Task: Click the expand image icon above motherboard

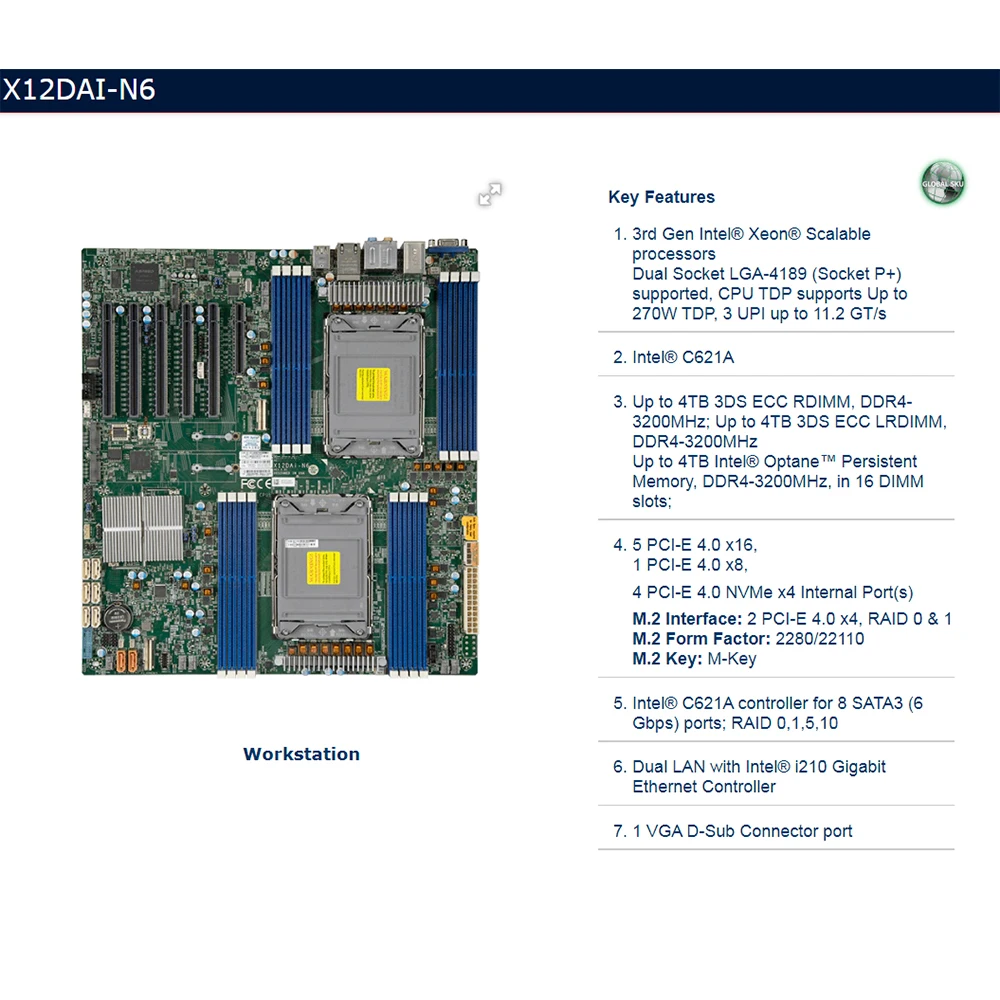Action: [490, 195]
